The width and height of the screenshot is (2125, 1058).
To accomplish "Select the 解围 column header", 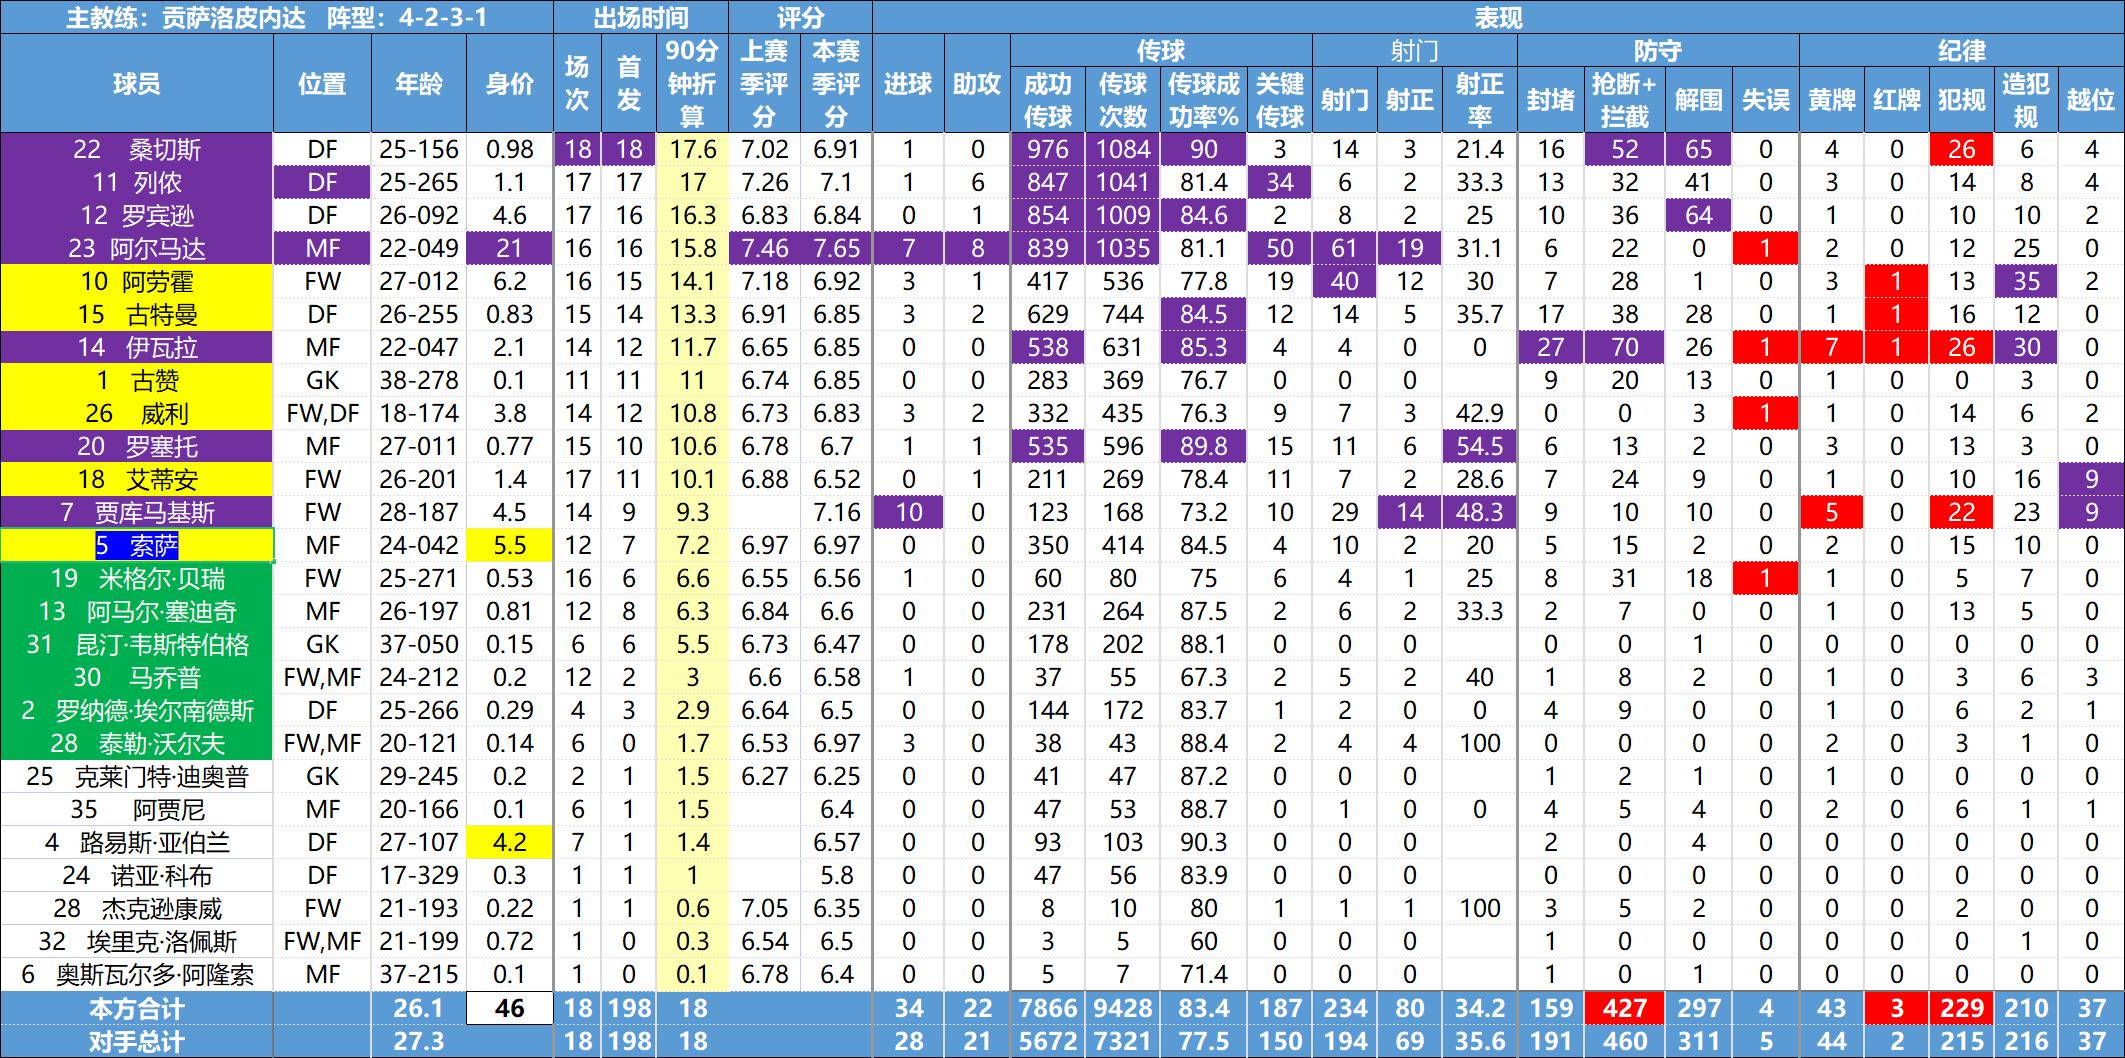I will click(x=1699, y=100).
